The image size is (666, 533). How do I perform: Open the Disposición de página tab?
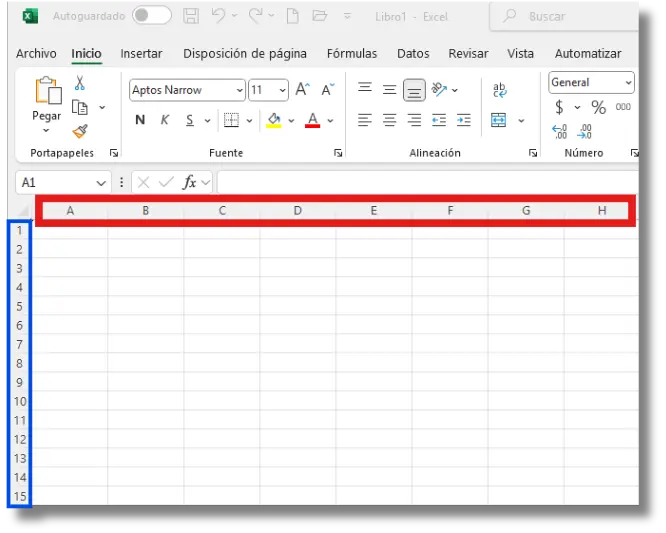245,54
